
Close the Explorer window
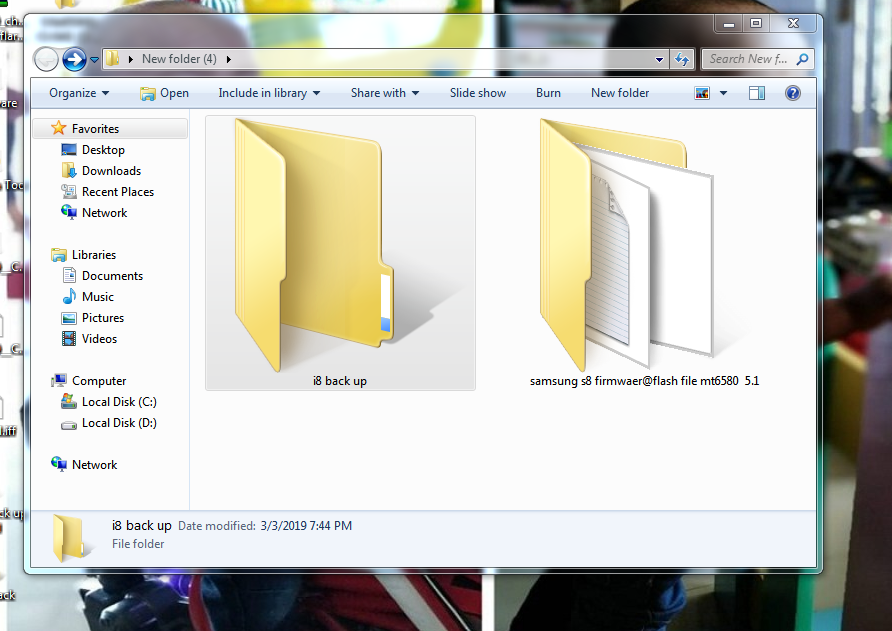point(793,24)
